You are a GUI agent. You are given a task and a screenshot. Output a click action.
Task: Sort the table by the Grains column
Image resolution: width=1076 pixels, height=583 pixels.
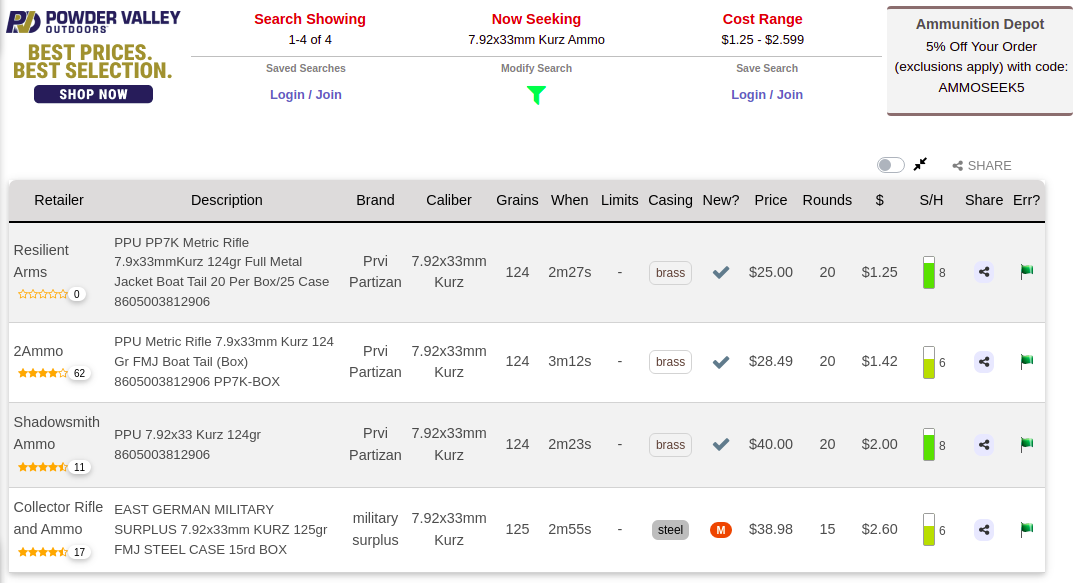pos(517,200)
